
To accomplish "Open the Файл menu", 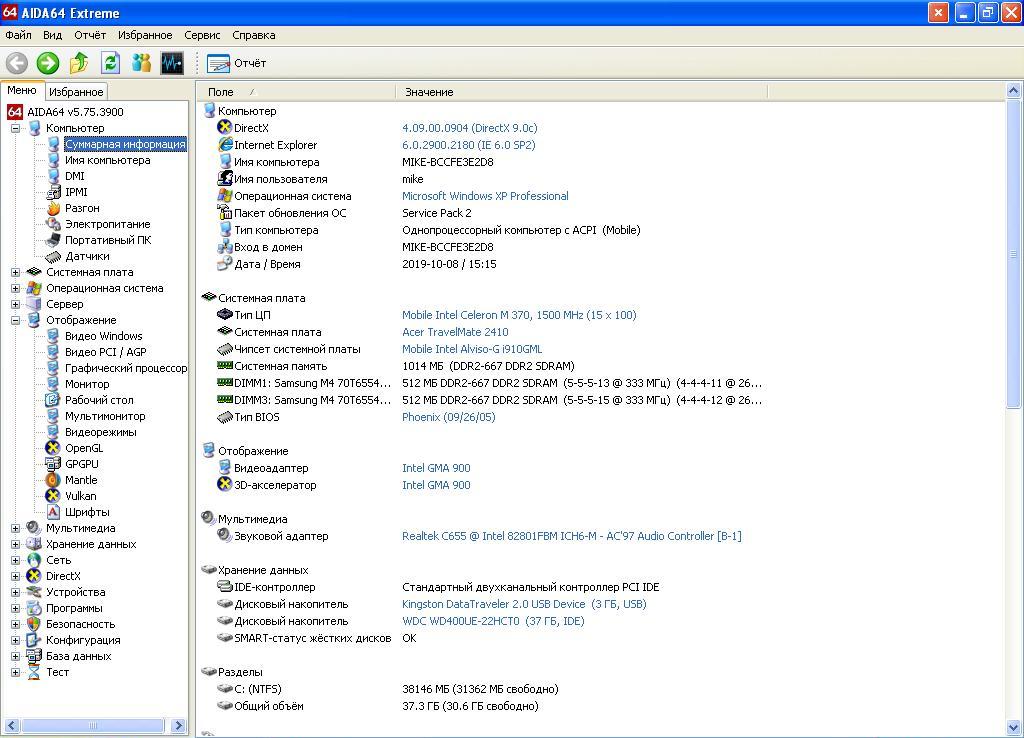I will click(18, 35).
